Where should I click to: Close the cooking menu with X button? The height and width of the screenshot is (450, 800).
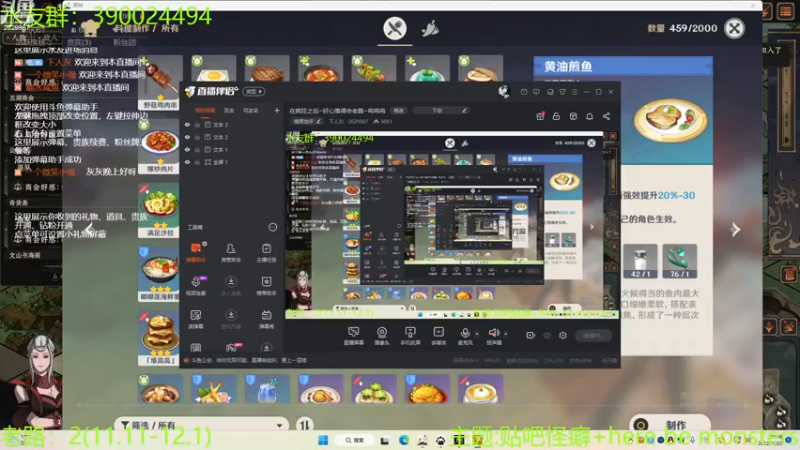734,28
